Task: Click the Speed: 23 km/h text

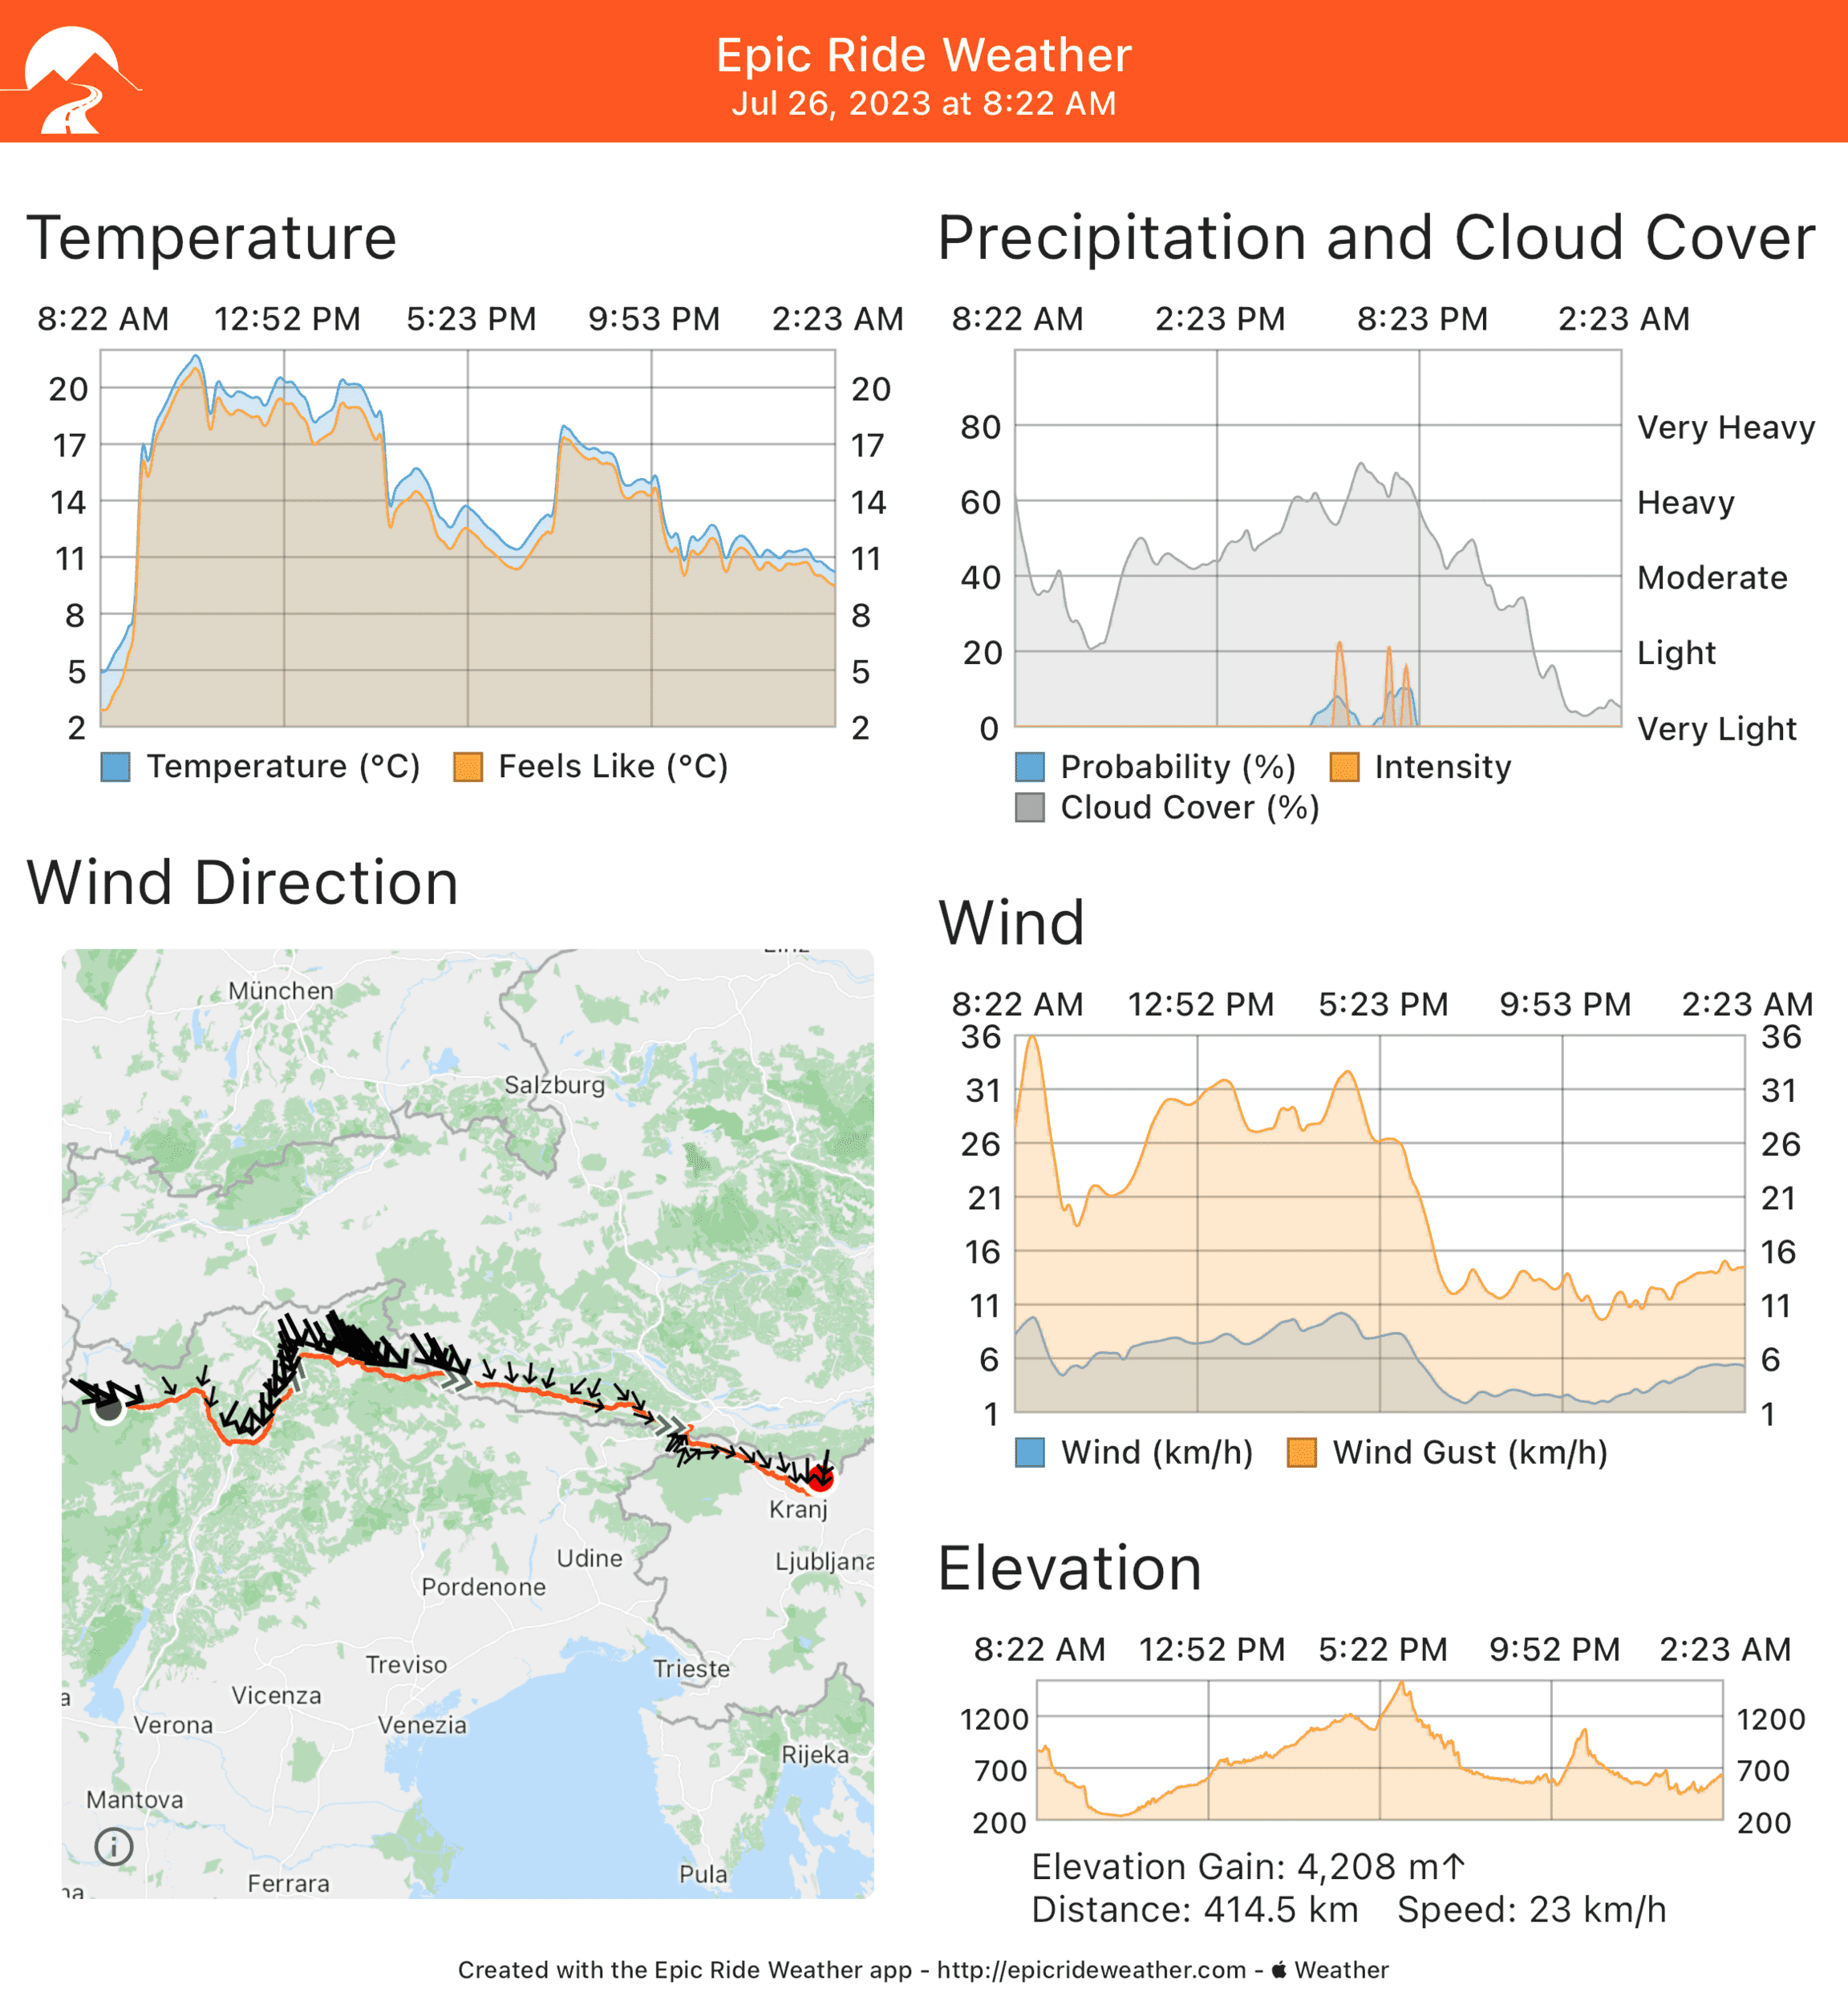Action: 1532,1910
